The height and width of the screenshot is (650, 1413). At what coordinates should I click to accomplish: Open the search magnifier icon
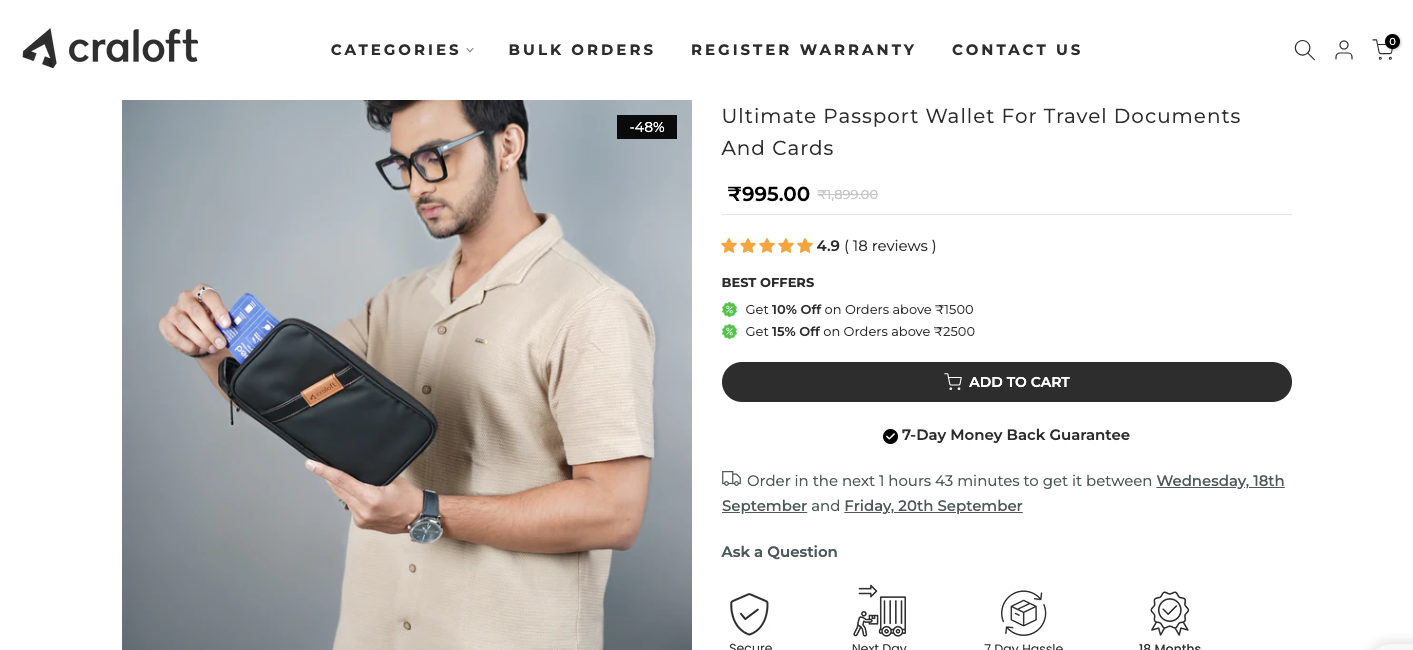click(1304, 50)
